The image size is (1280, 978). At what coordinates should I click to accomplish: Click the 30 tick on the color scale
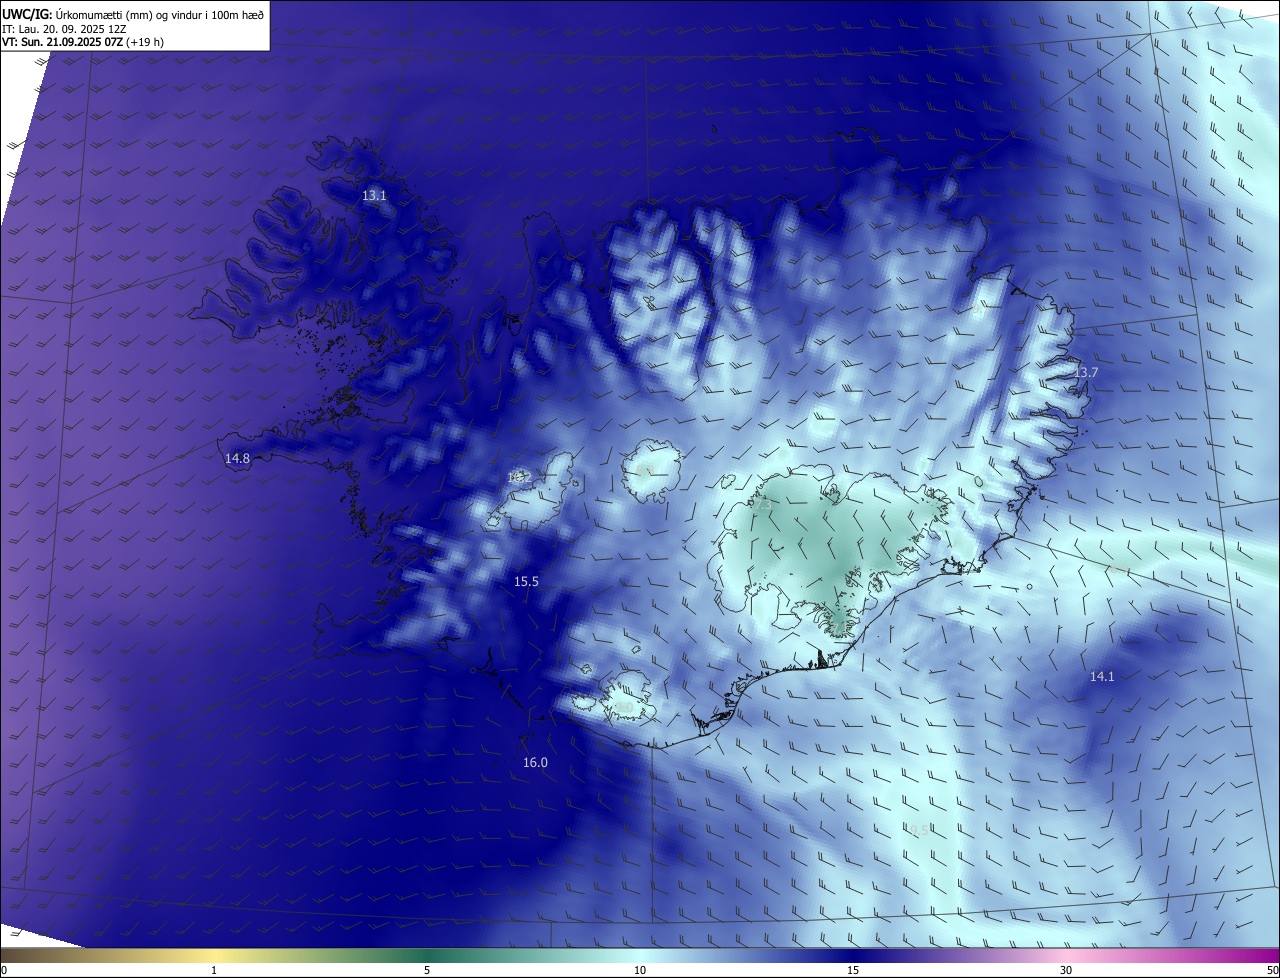1066,970
